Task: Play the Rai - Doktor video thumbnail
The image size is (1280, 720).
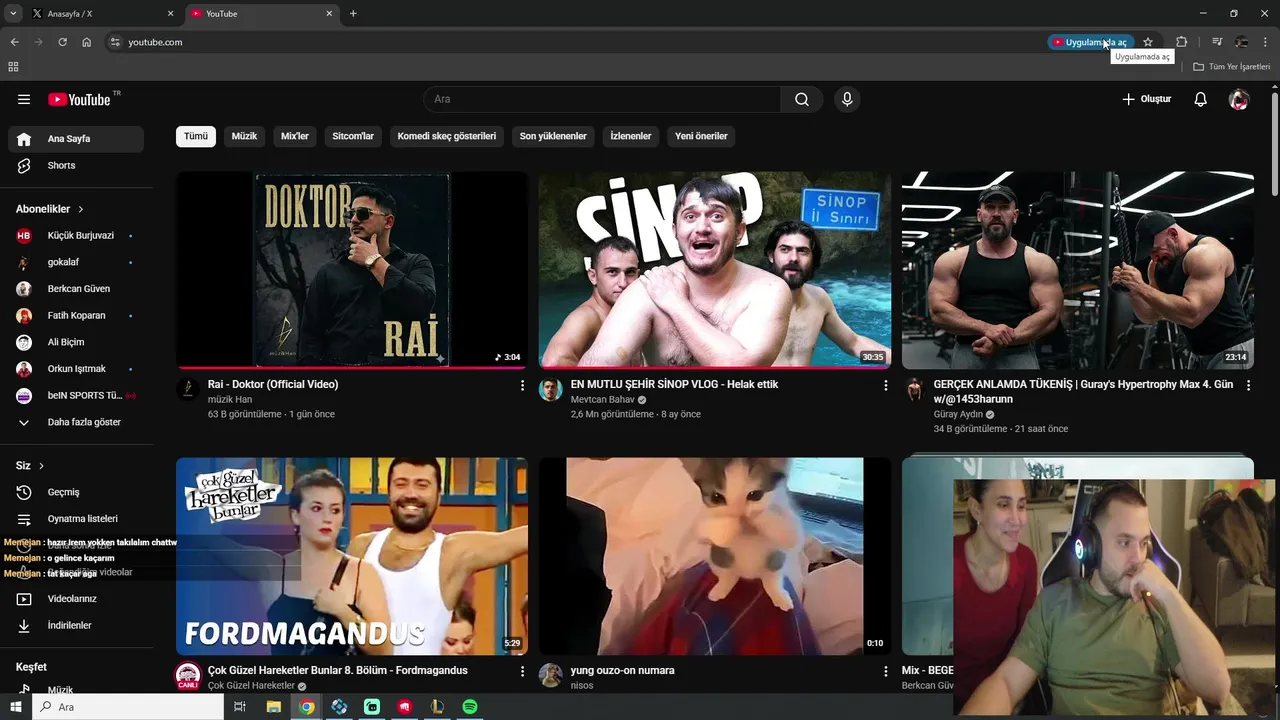Action: (352, 270)
